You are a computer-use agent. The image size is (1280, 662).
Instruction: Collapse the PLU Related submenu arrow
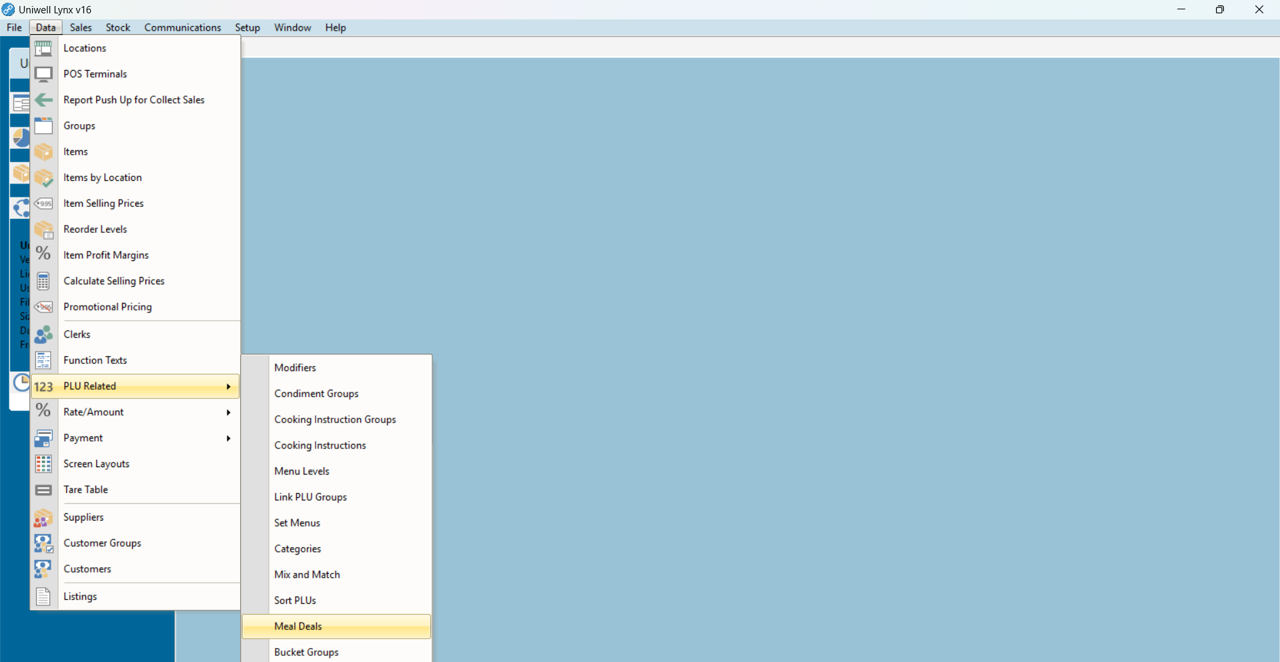click(x=228, y=386)
